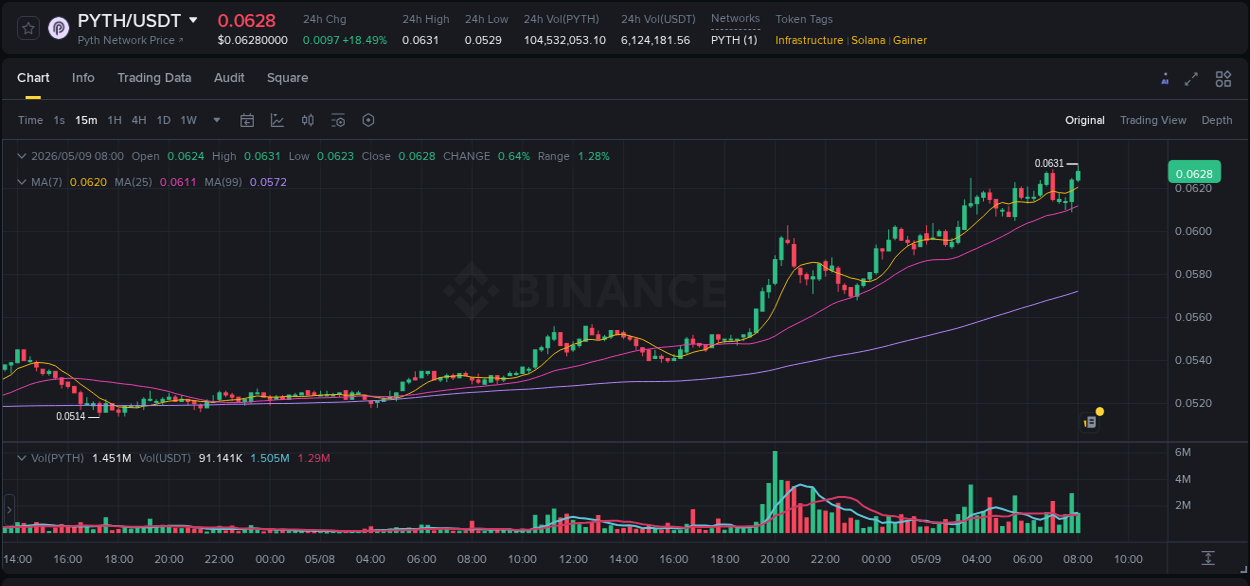Click the Networks label

pyautogui.click(x=735, y=18)
